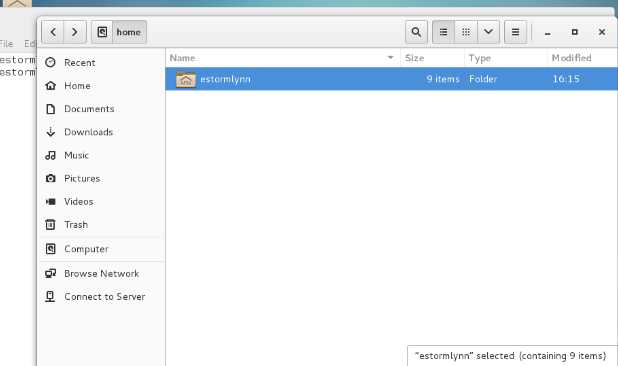The image size is (618, 366).
Task: Click the estormlynn home folder icon
Action: [186, 80]
